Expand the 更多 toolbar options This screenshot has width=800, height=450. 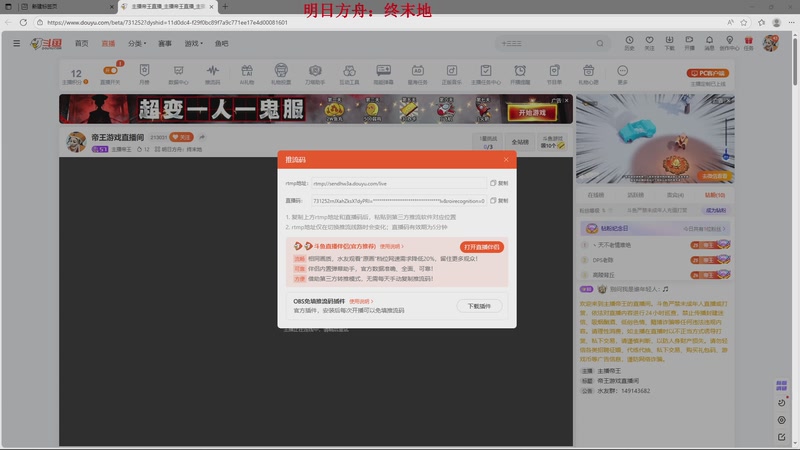coord(622,74)
